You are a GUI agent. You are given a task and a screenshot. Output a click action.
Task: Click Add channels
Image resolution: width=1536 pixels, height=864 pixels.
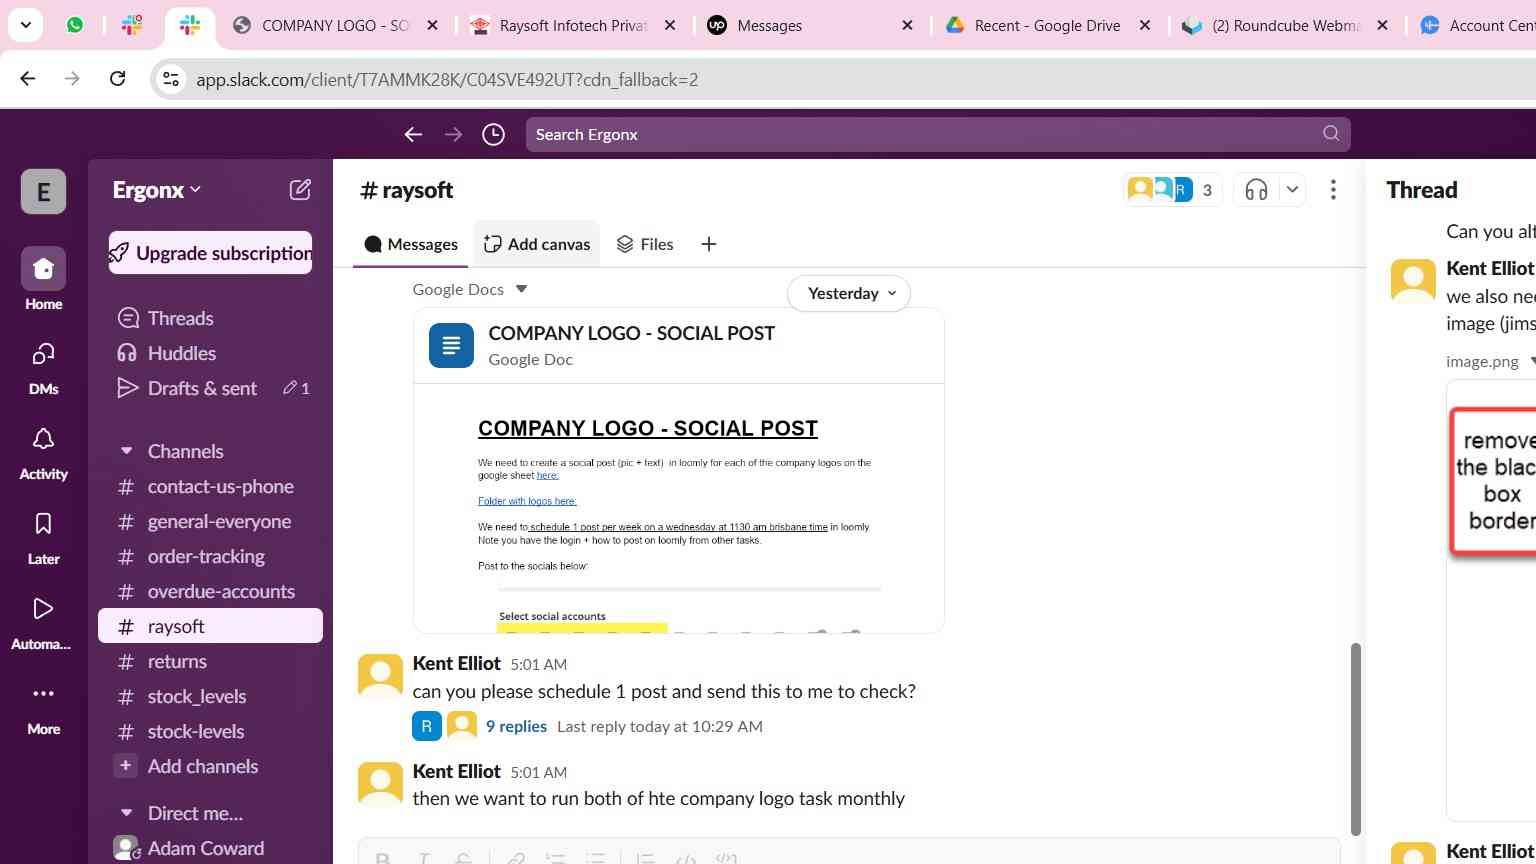tap(211, 766)
